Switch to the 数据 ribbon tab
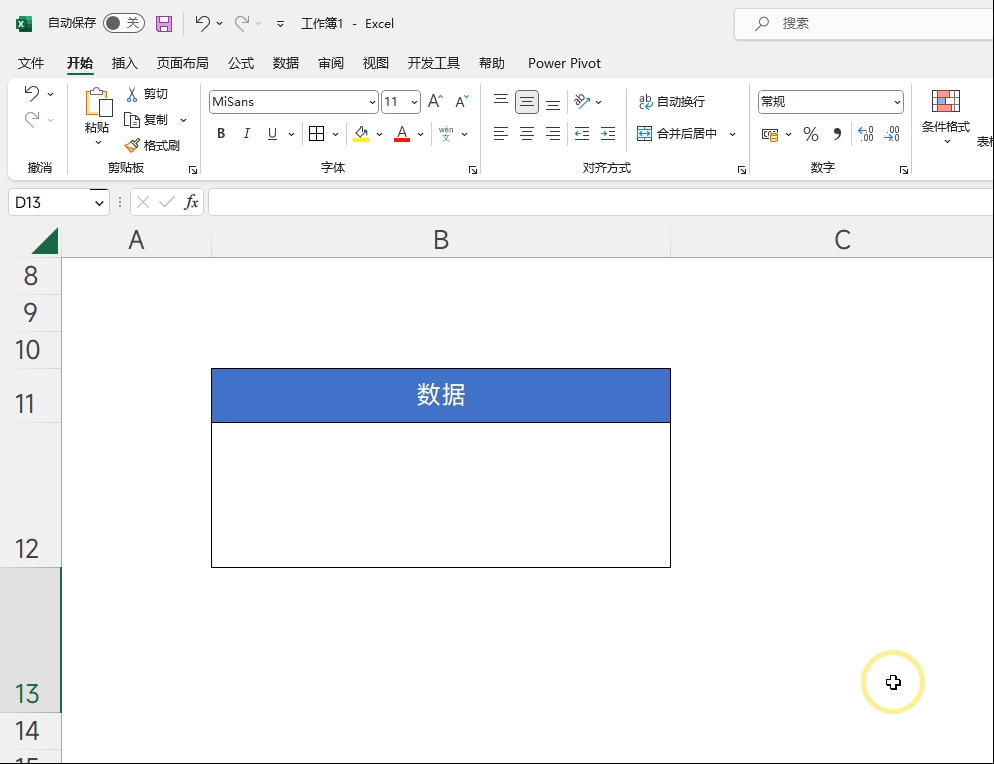 [286, 63]
